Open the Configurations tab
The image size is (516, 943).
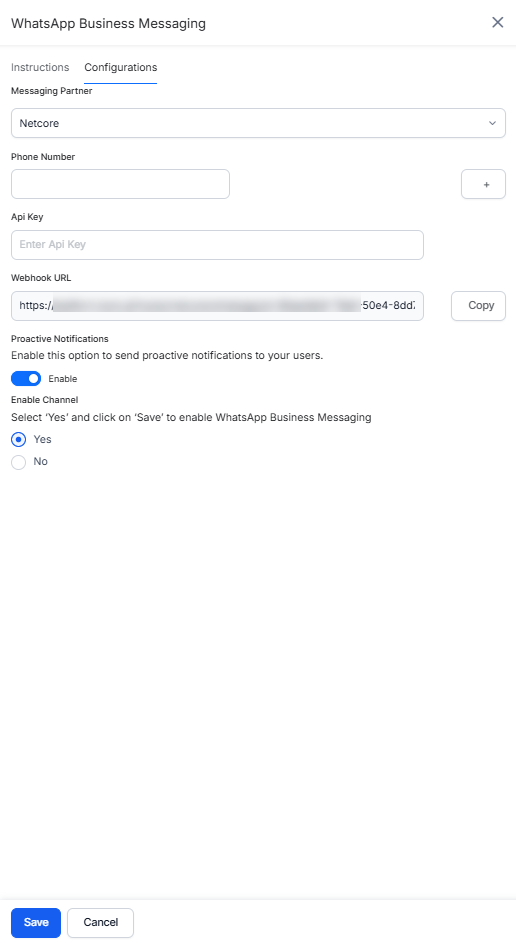[120, 67]
